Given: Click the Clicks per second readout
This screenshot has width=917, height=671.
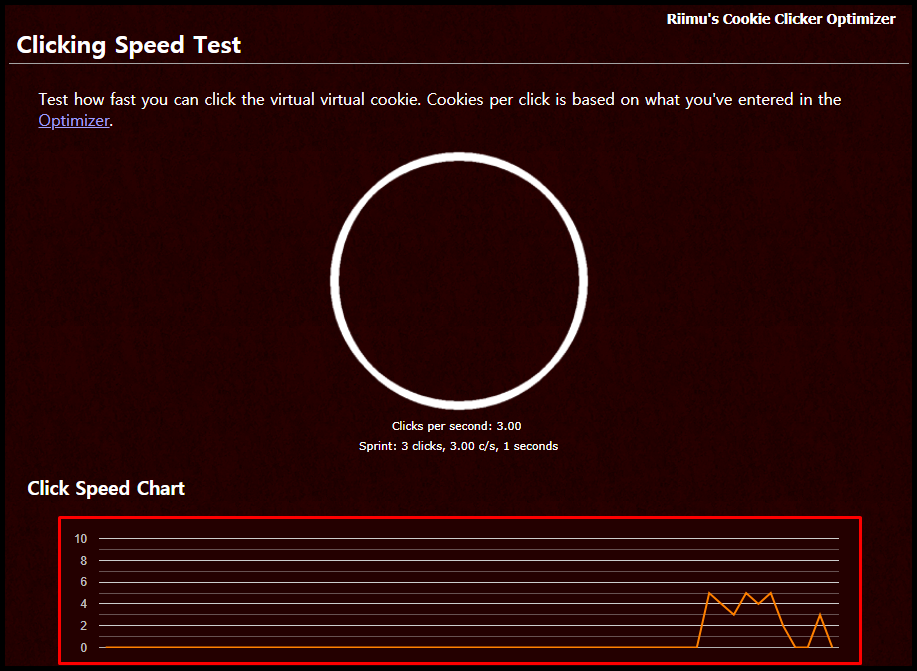Looking at the screenshot, I should tap(458, 425).
